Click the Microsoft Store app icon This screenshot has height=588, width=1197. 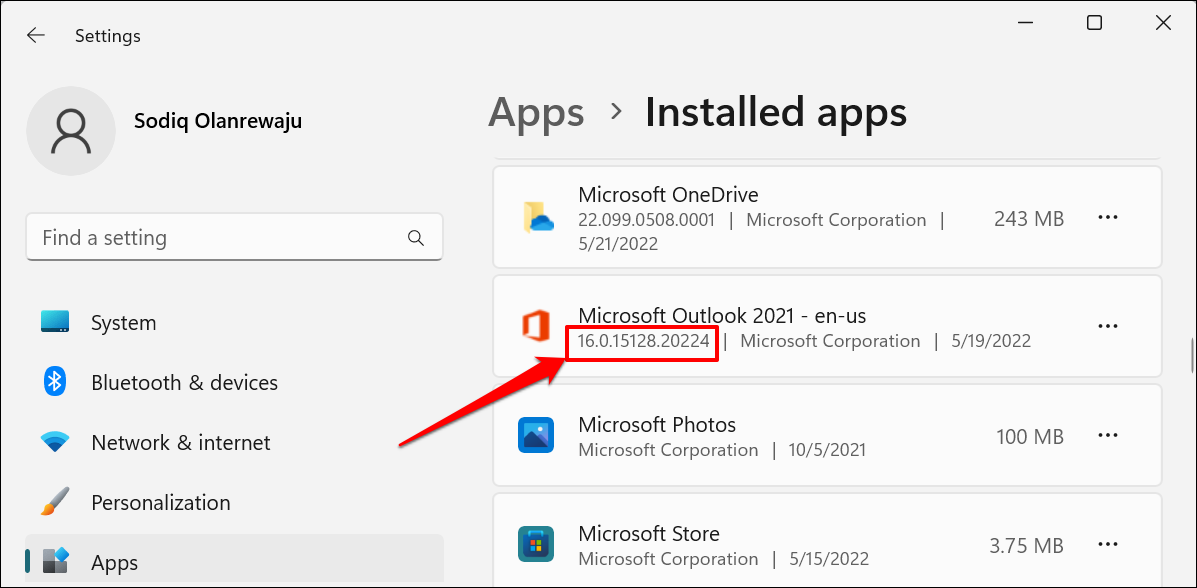point(537,545)
